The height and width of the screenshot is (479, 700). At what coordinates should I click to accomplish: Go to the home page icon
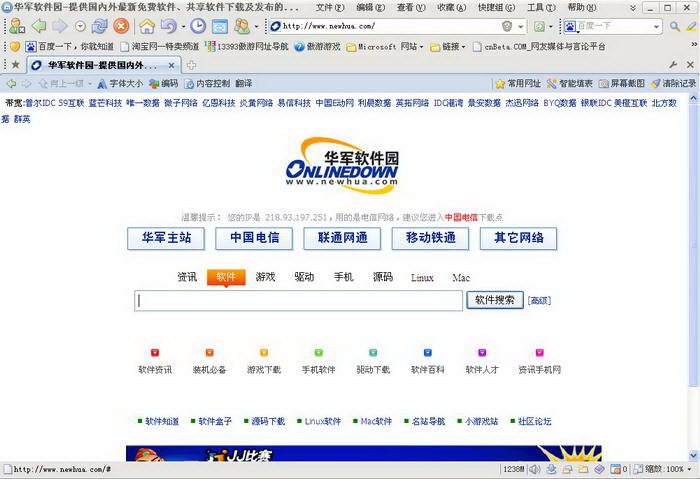146,26
